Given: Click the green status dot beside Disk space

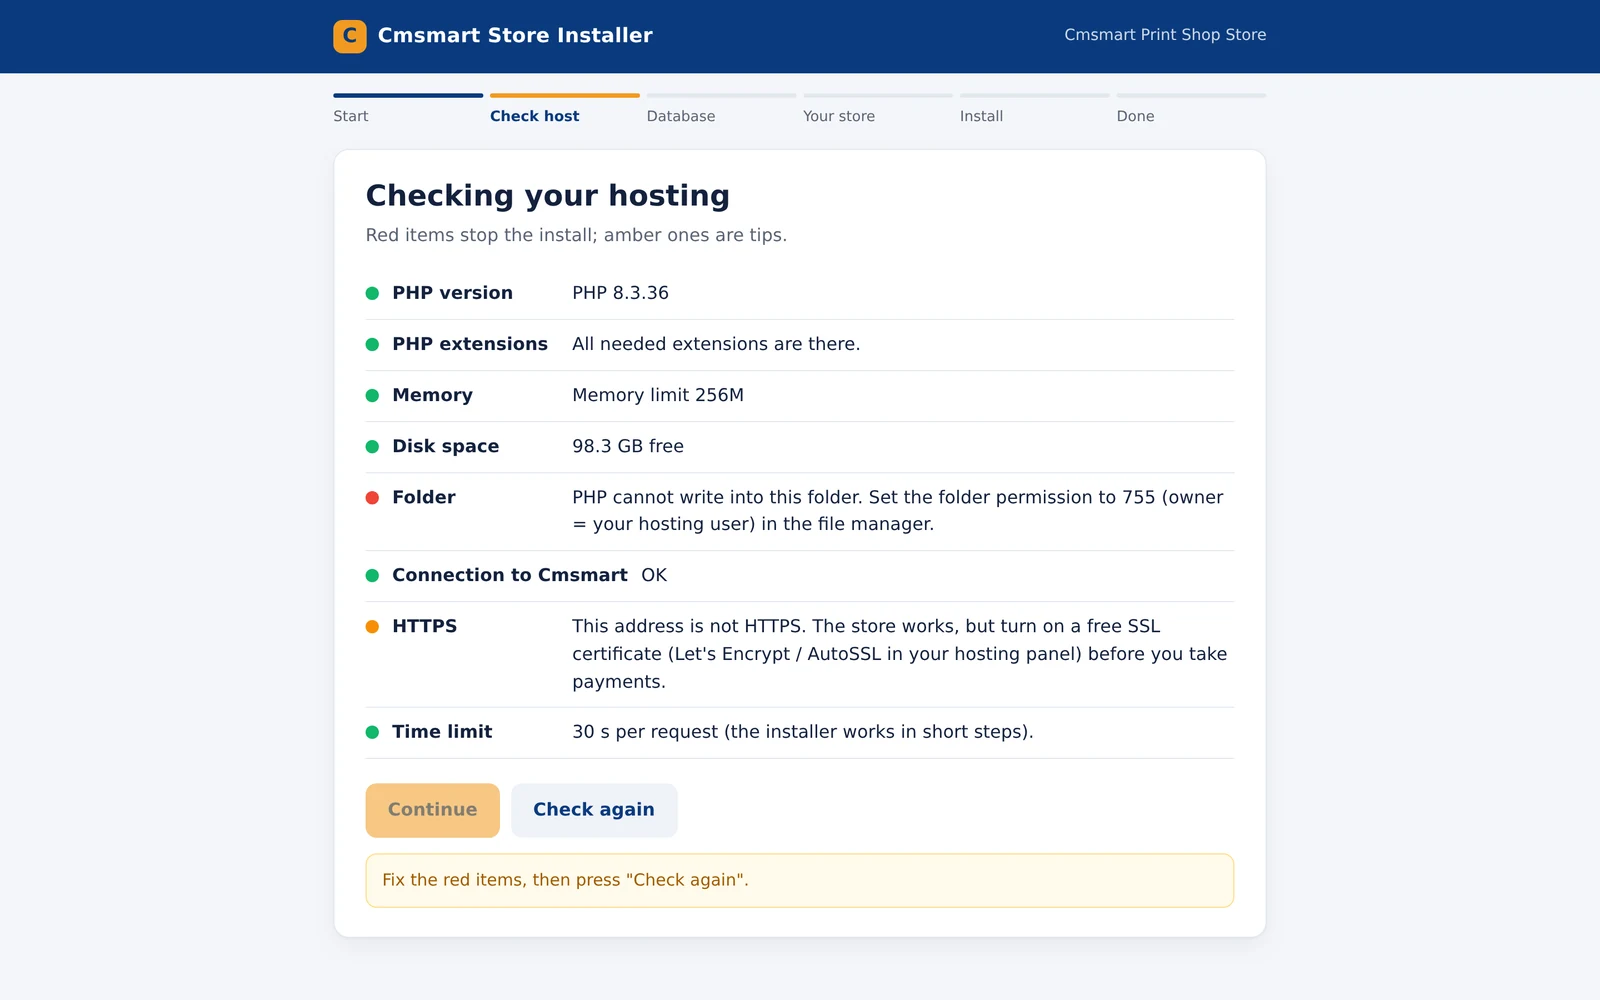Looking at the screenshot, I should click(x=372, y=446).
